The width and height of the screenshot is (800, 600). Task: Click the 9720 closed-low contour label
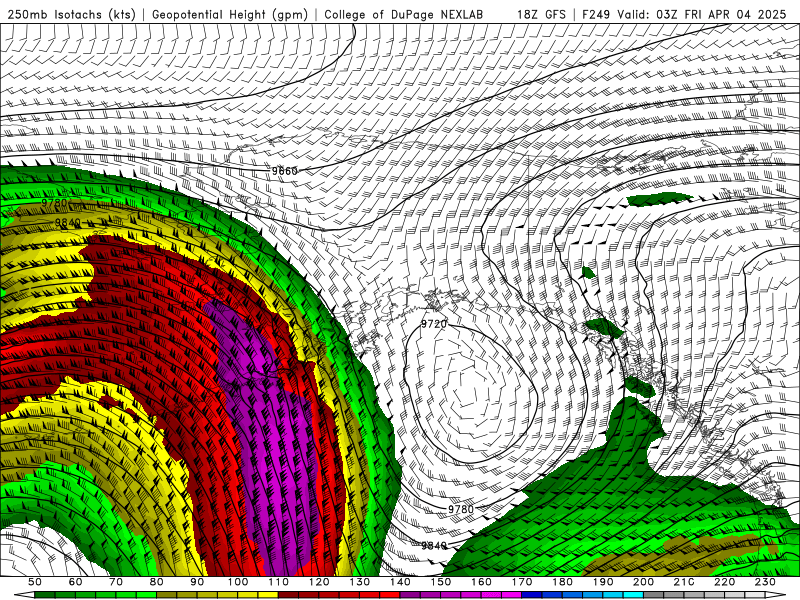coord(434,324)
